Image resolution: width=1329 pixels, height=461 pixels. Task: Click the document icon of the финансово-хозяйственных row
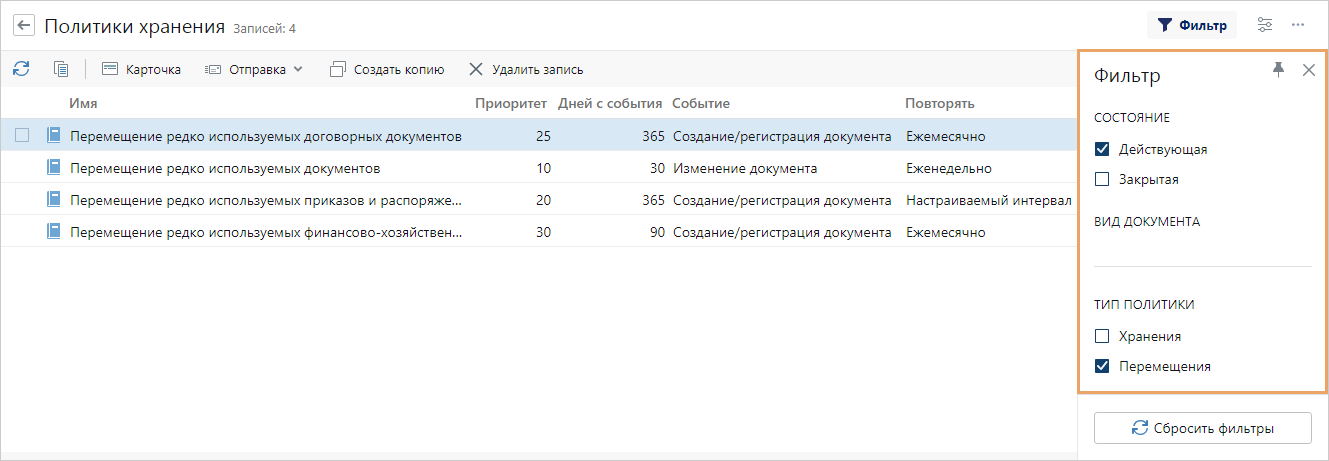tap(54, 232)
